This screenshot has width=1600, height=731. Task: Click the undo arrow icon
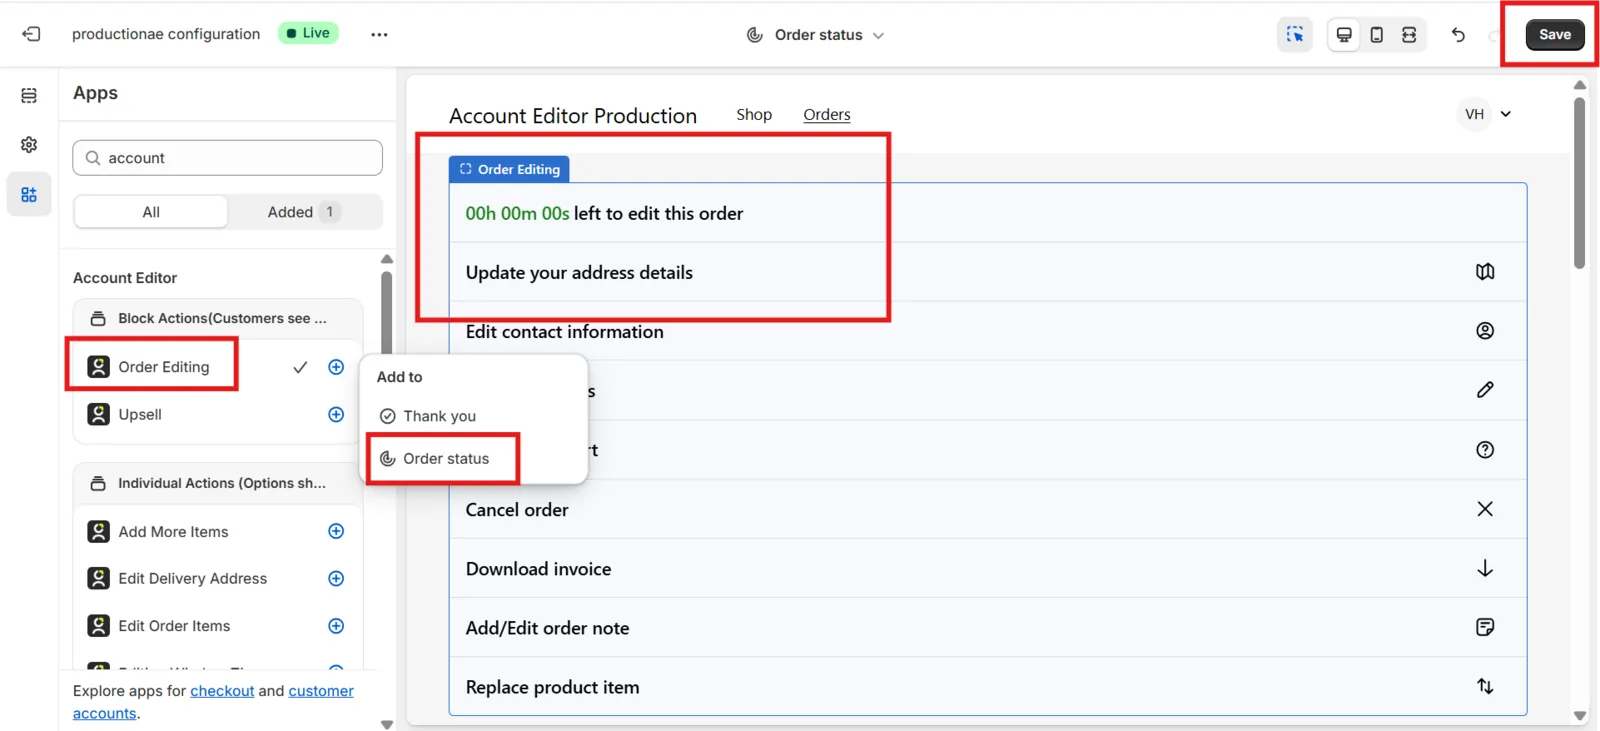click(x=1458, y=35)
